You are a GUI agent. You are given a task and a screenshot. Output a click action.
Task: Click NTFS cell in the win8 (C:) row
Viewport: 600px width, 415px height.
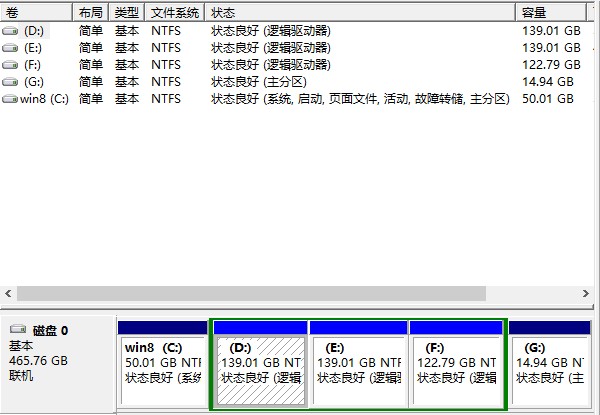pos(166,99)
